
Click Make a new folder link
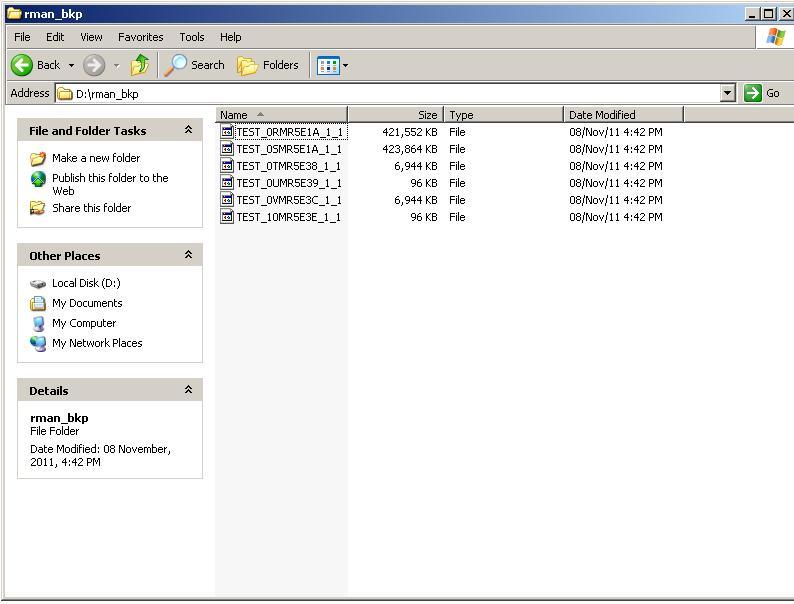[x=96, y=158]
